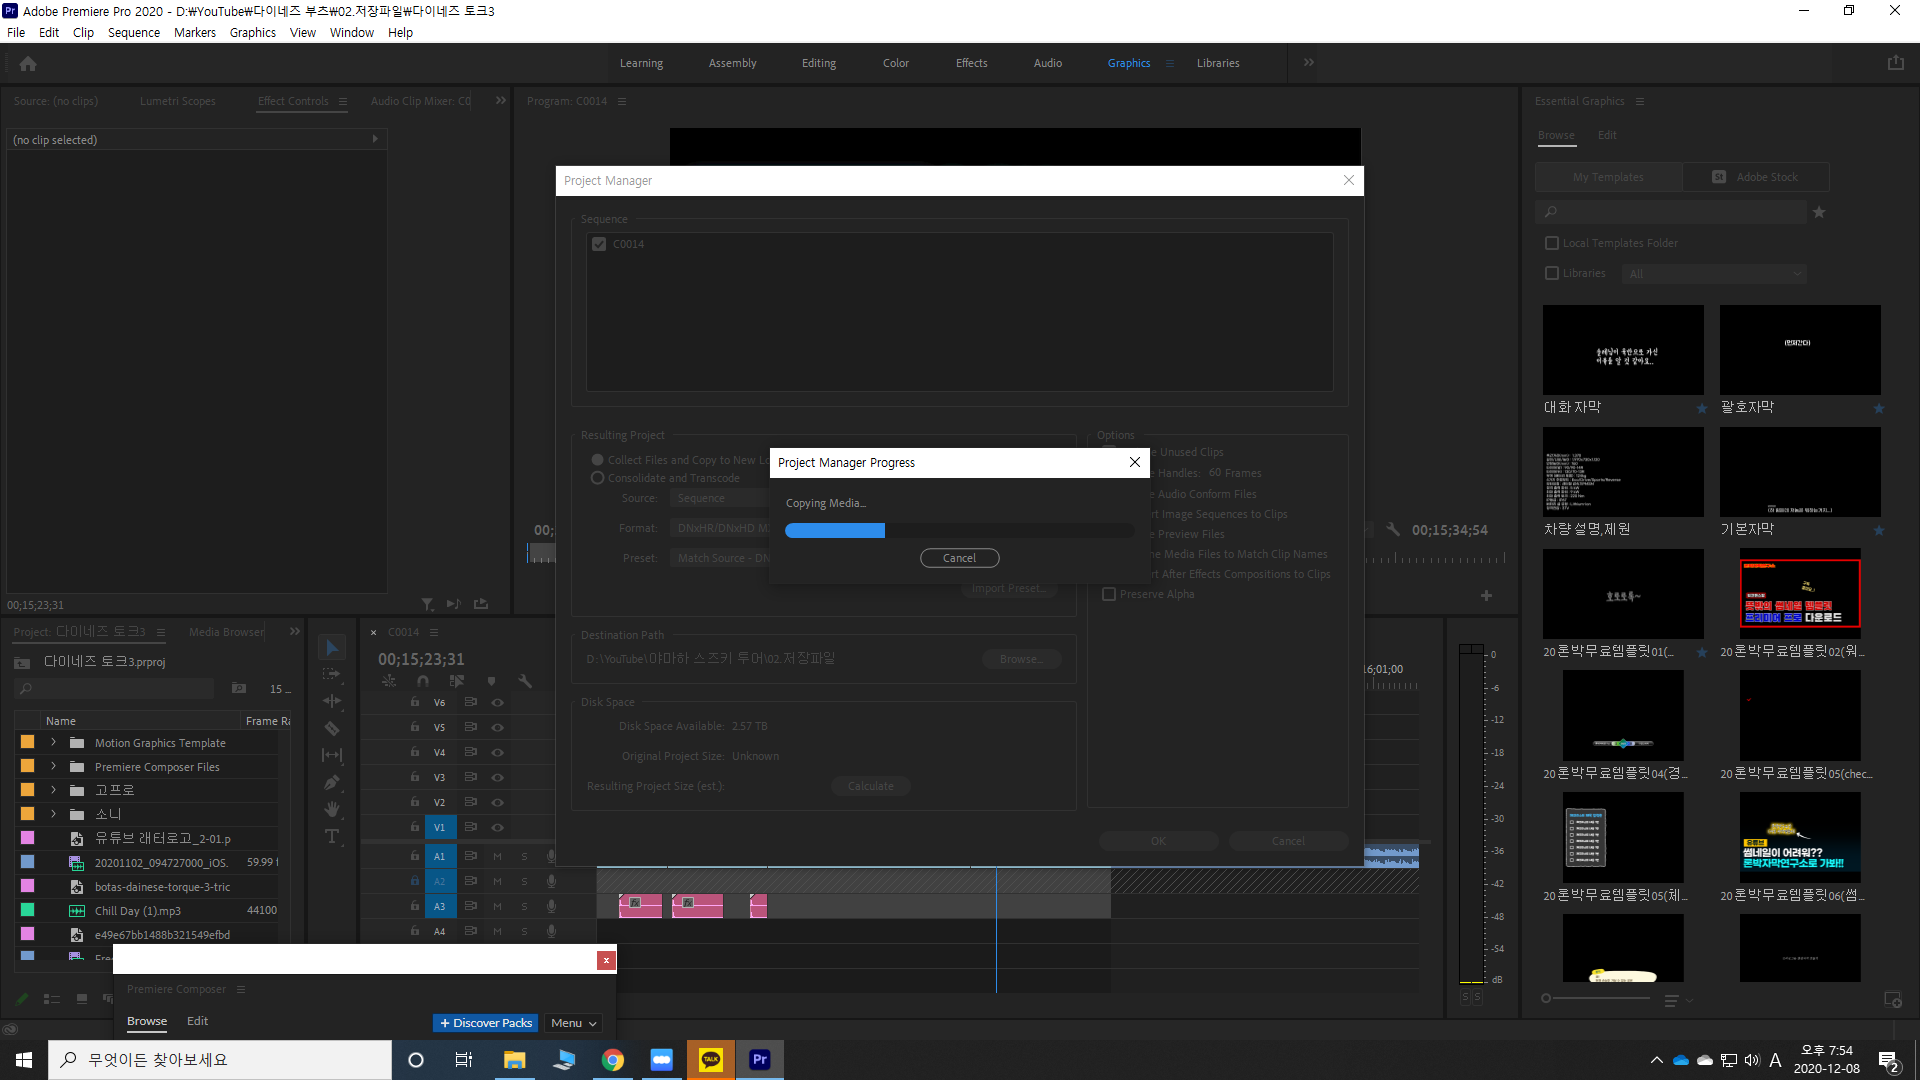Click the Voice-over record mic on track A1
Image resolution: width=1920 pixels, height=1080 pixels.
[x=551, y=856]
